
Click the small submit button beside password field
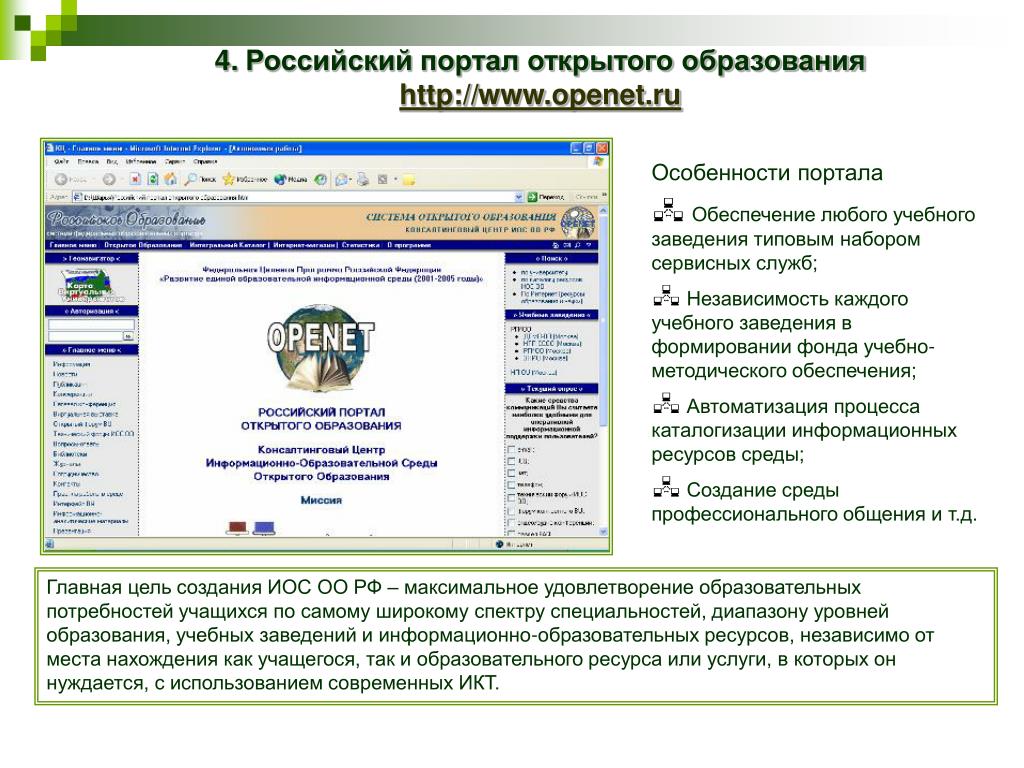(129, 336)
